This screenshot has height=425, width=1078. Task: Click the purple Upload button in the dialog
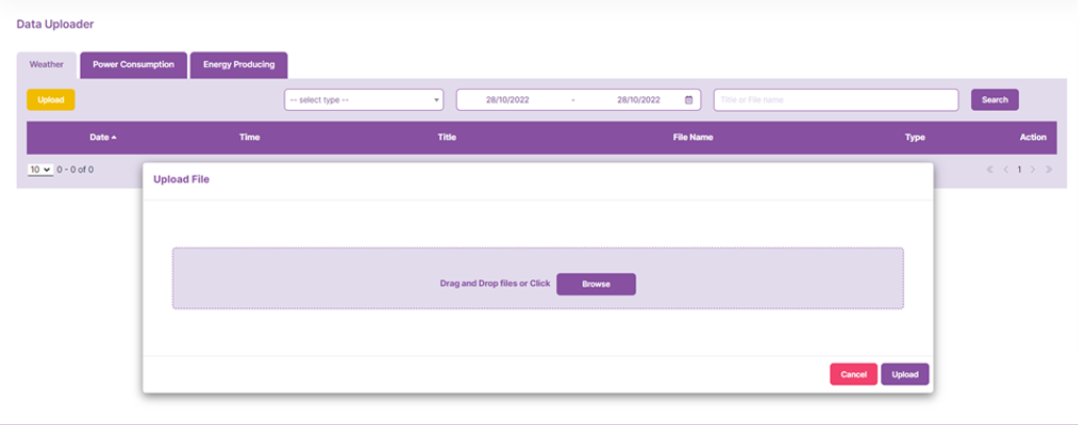pos(905,374)
